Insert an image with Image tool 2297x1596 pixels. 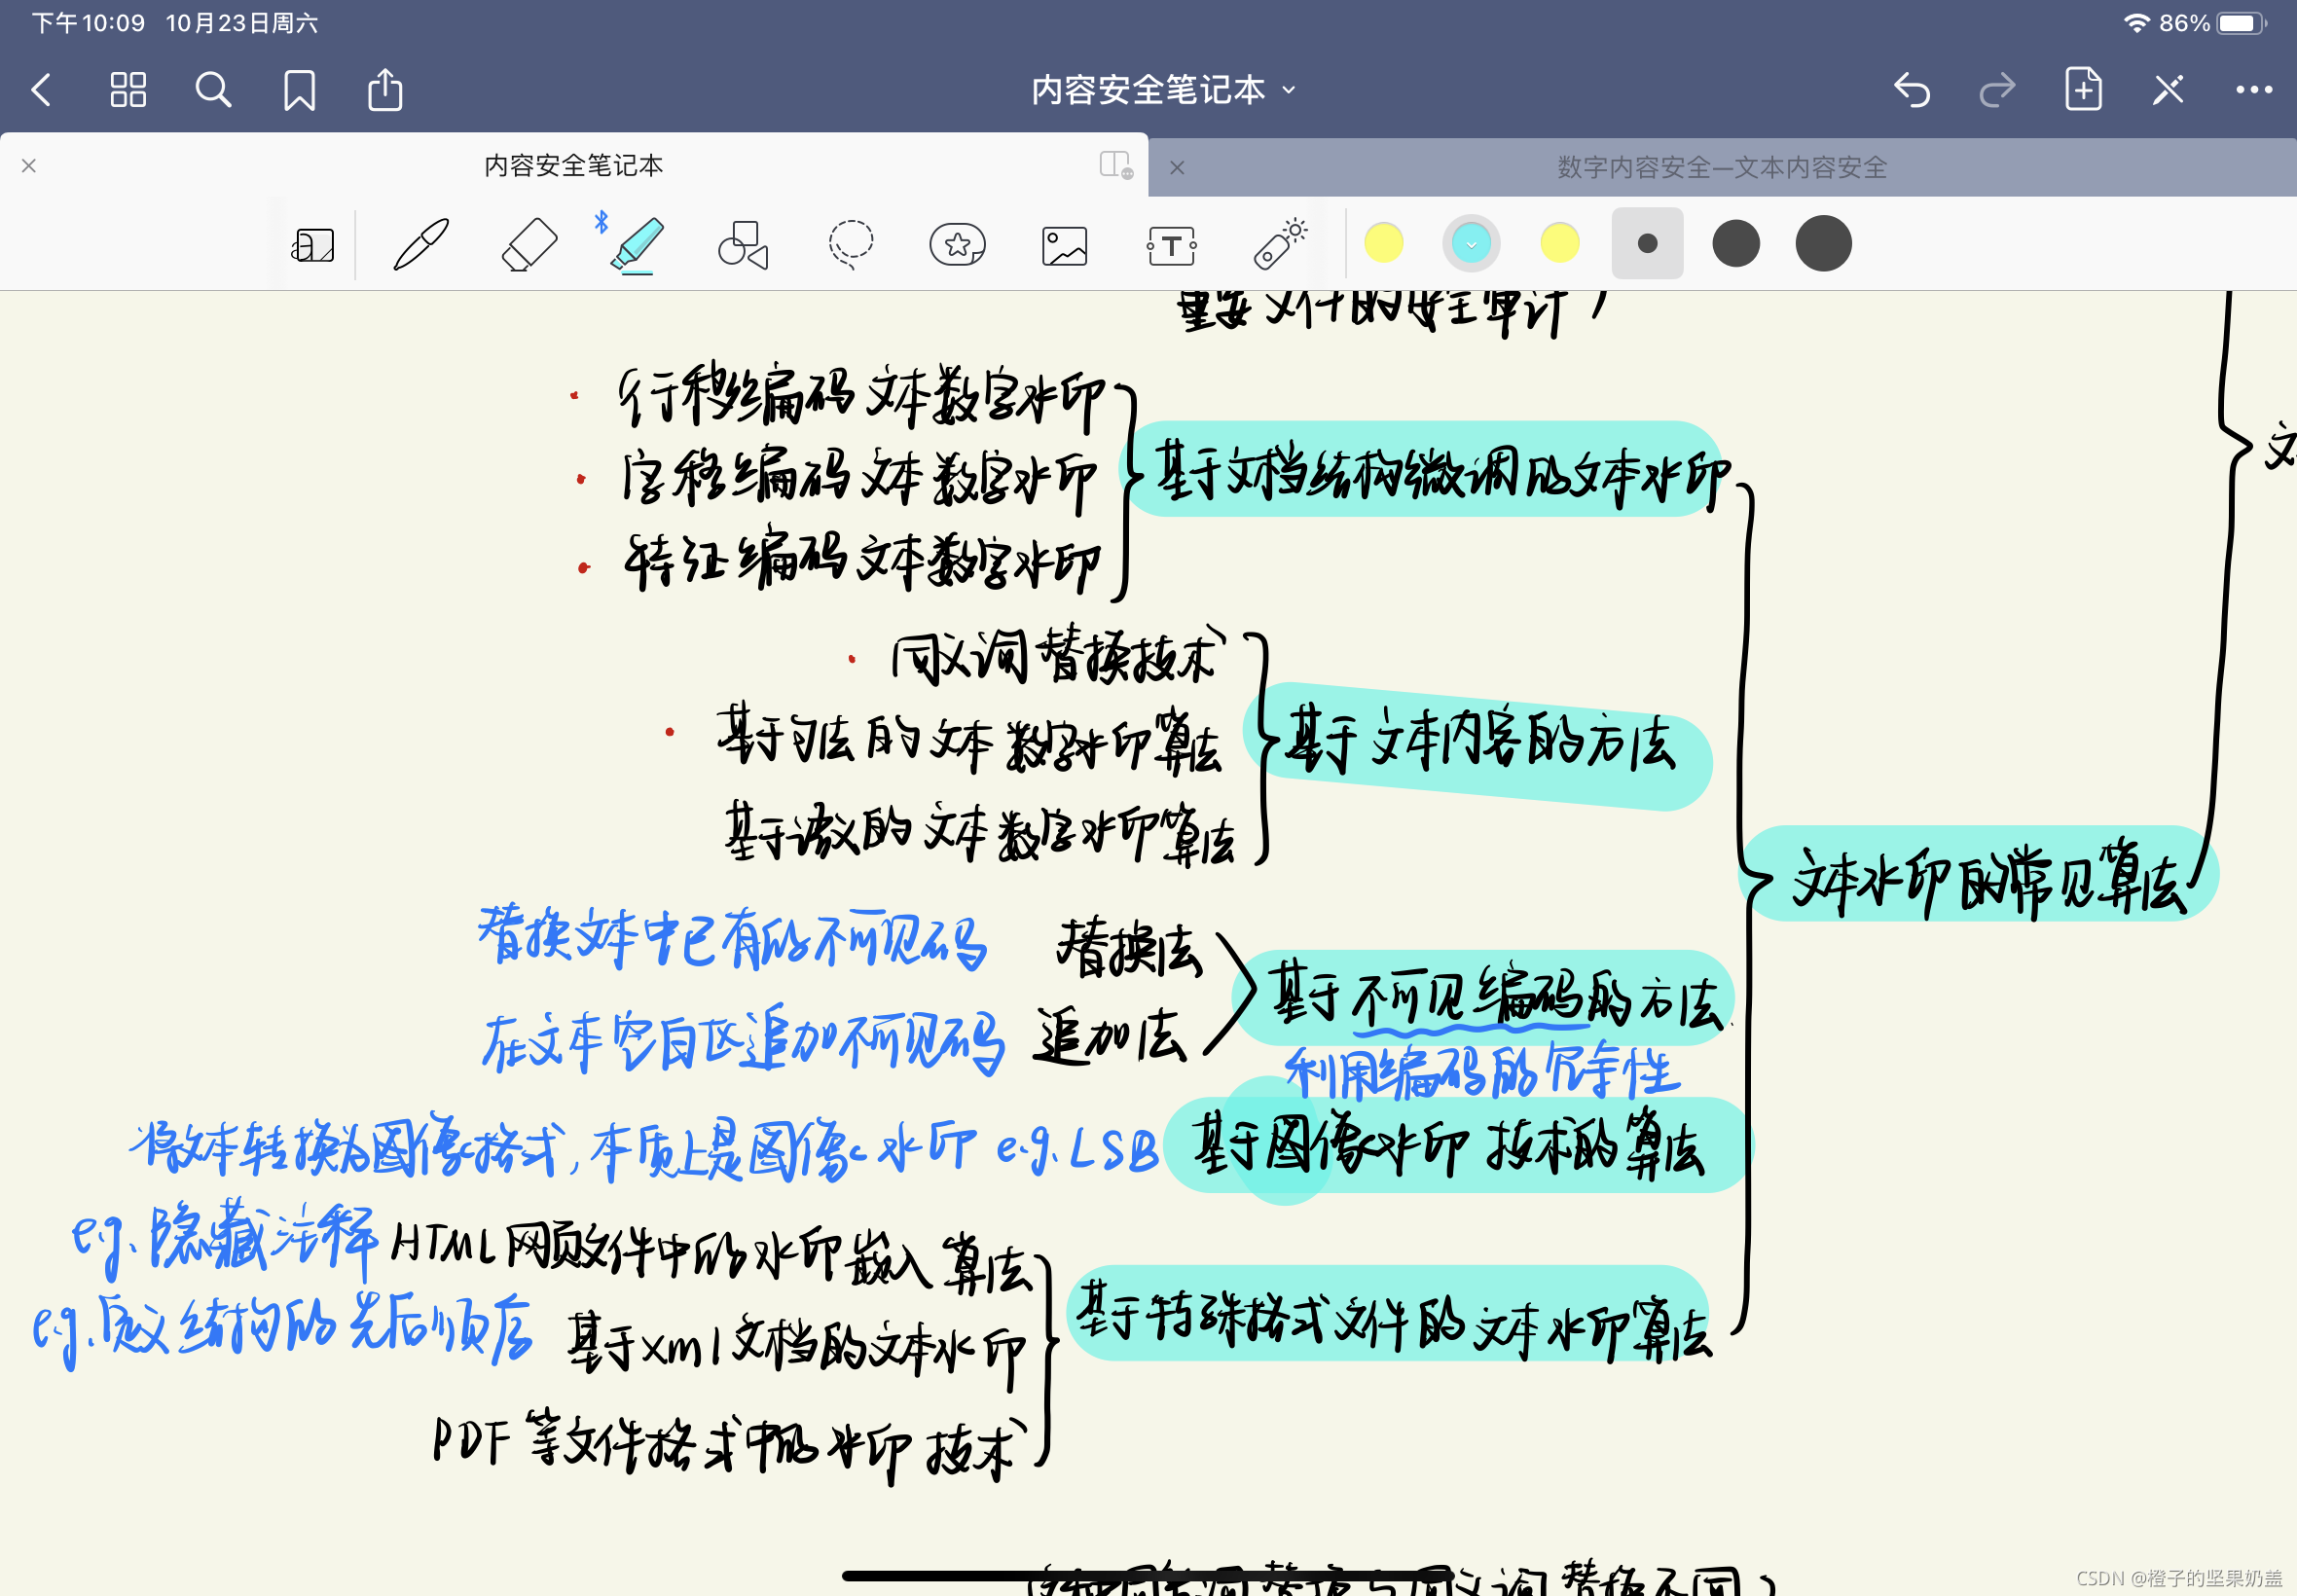click(1064, 245)
